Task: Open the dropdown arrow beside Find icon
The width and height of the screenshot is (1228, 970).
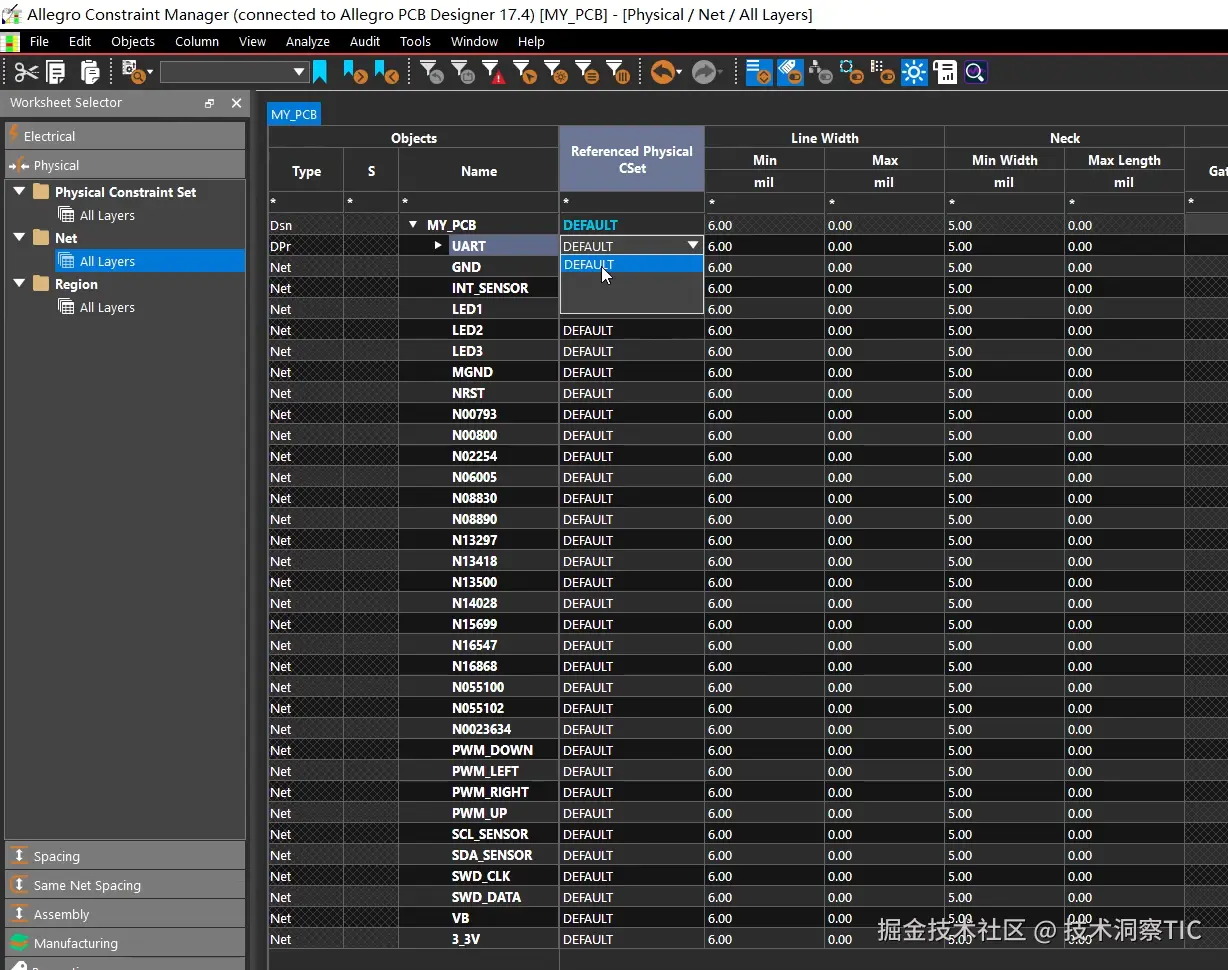Action: pyautogui.click(x=150, y=72)
